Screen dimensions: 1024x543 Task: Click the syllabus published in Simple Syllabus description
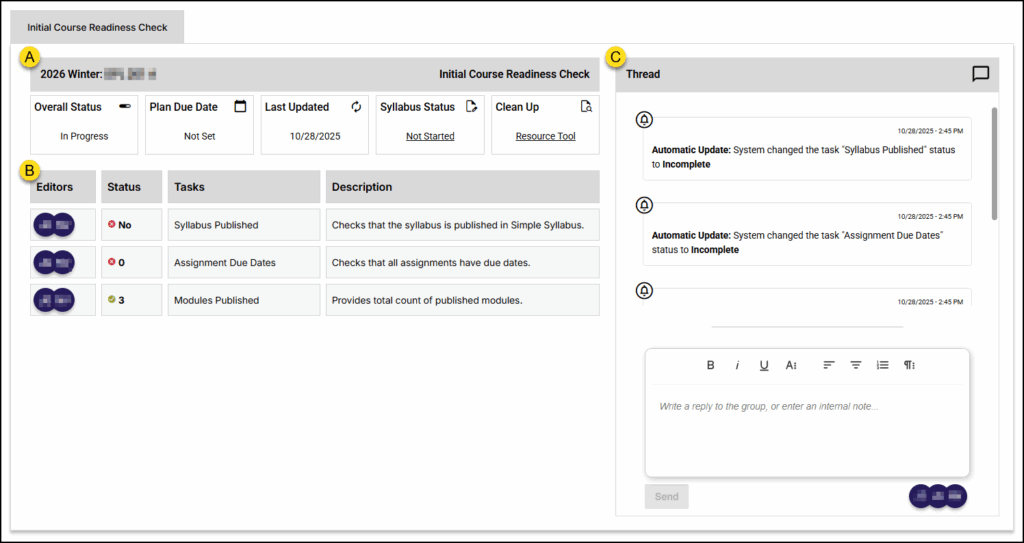(x=458, y=225)
